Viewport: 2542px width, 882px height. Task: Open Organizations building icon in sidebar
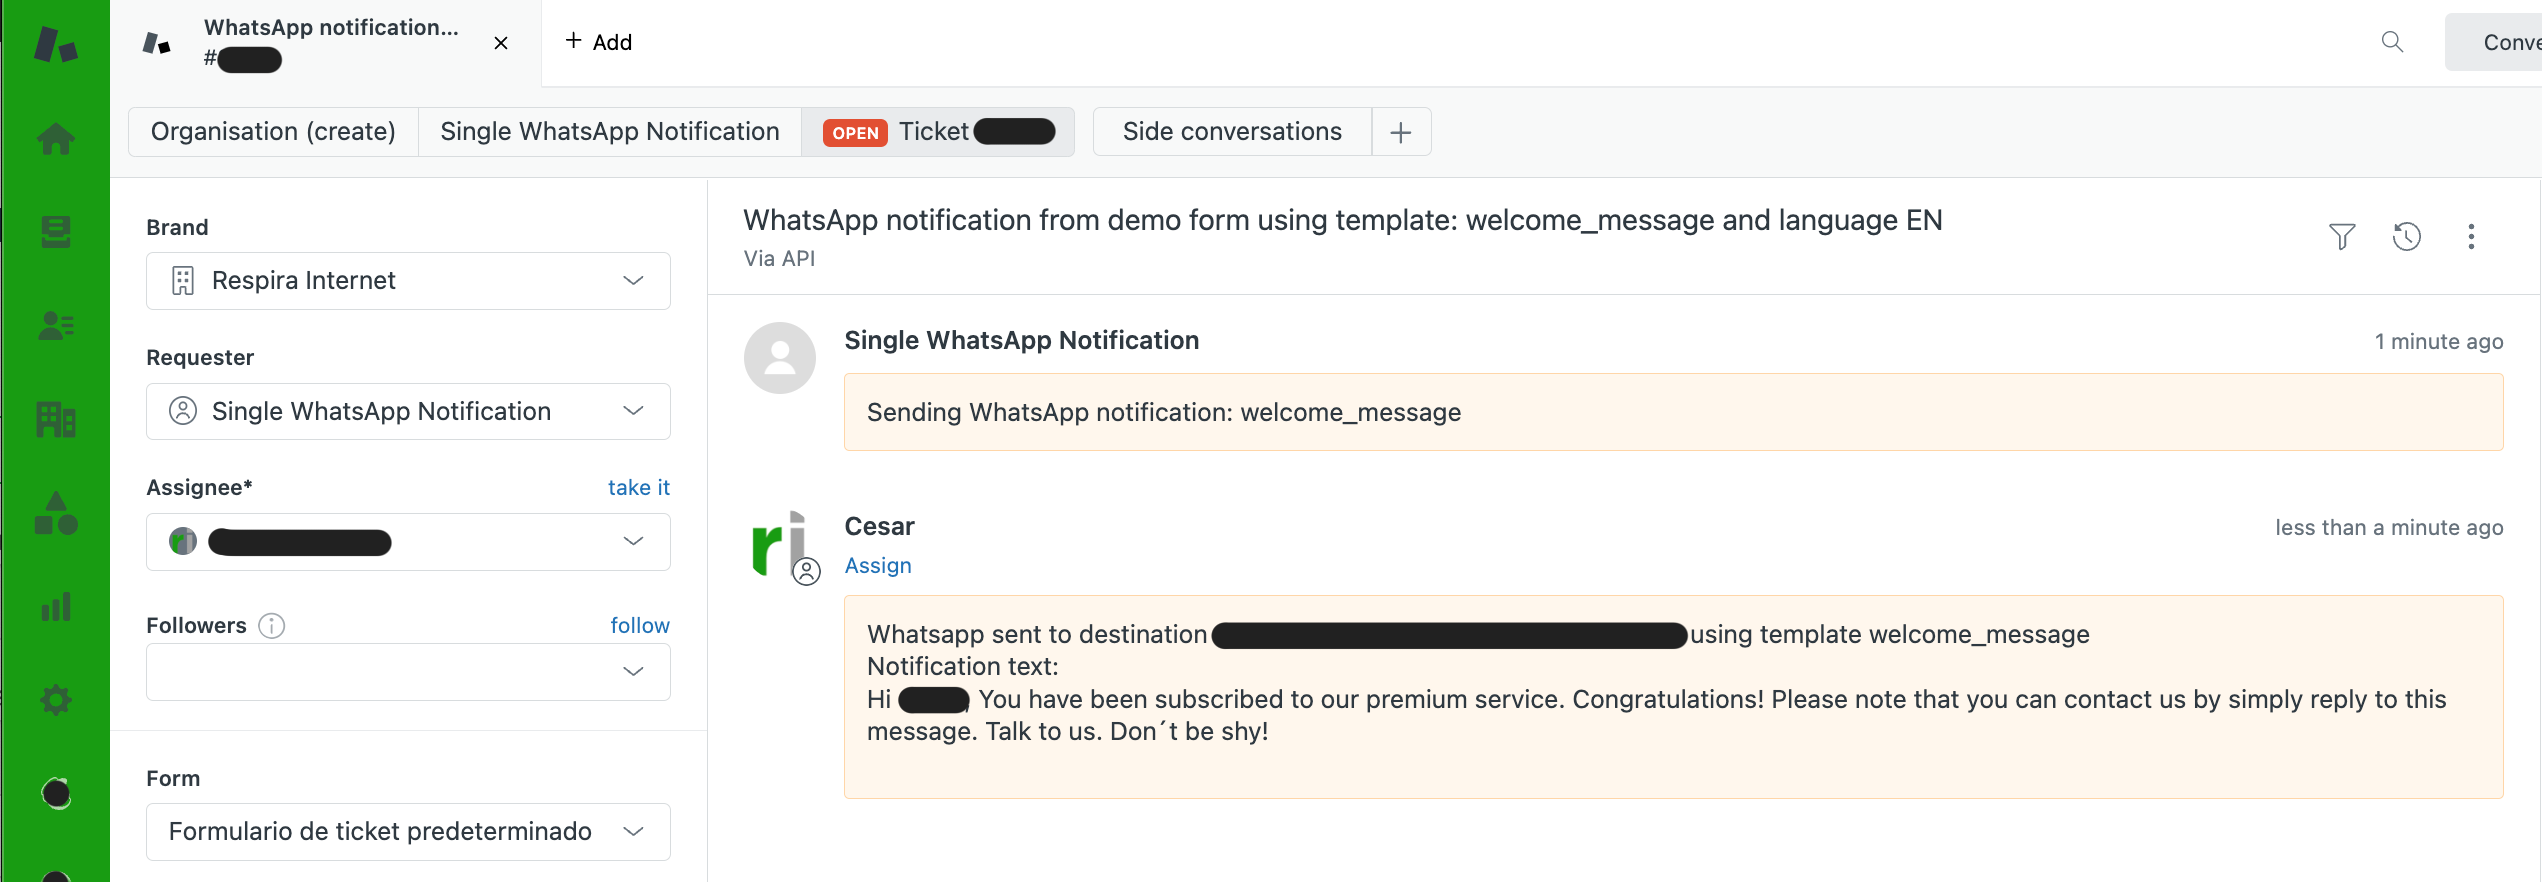point(56,419)
